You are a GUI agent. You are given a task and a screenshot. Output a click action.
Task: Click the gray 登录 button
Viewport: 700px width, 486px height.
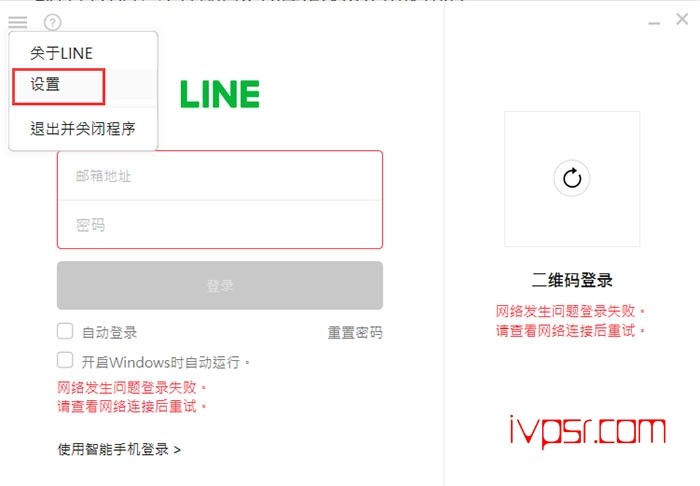[x=220, y=286]
